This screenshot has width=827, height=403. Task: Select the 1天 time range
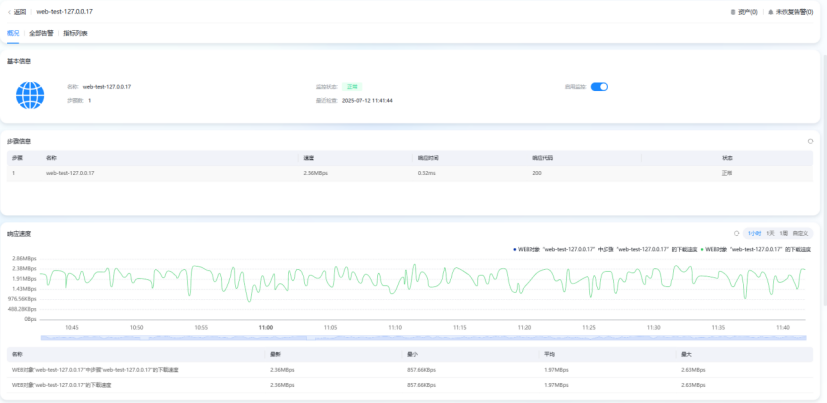tap(771, 233)
